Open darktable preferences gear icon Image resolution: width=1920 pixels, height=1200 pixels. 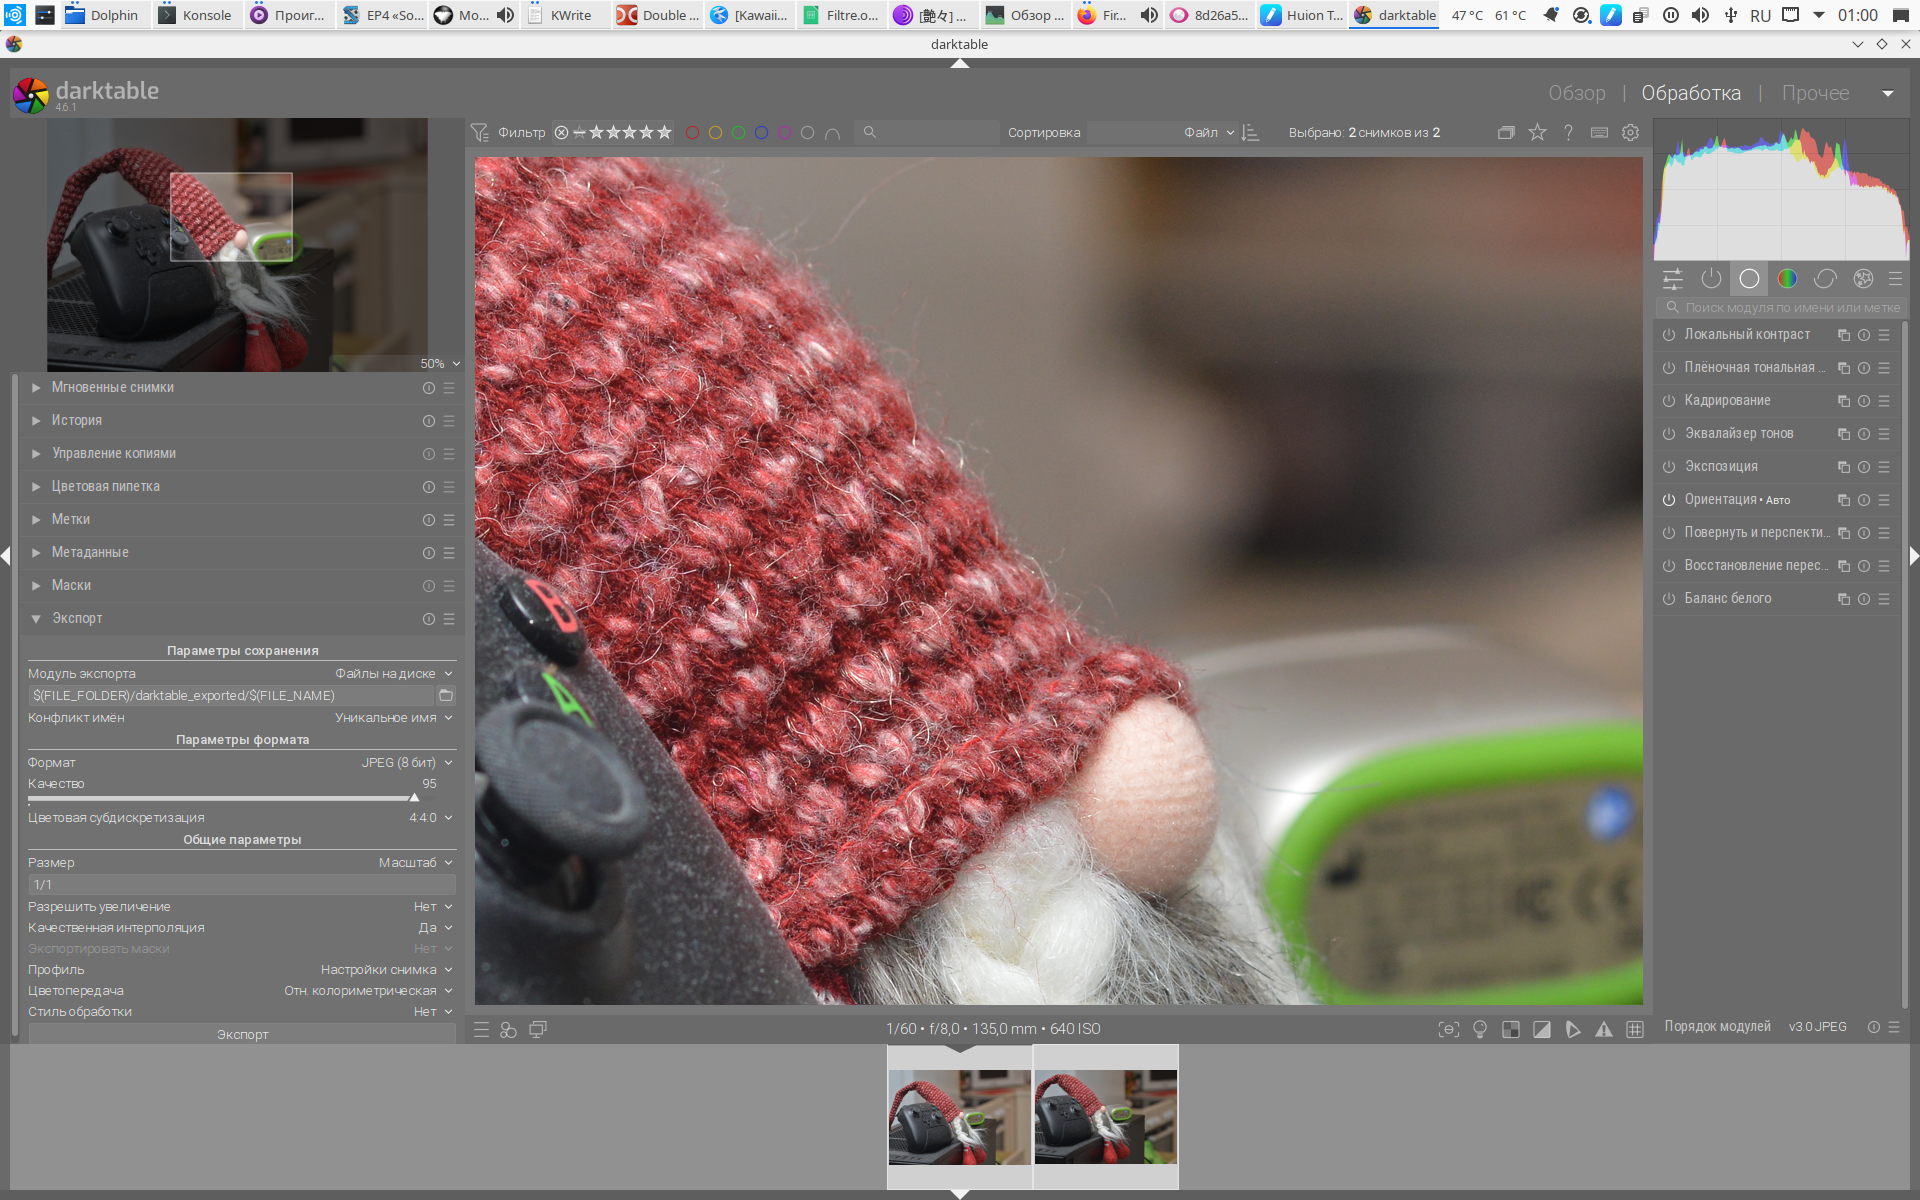pyautogui.click(x=1630, y=132)
